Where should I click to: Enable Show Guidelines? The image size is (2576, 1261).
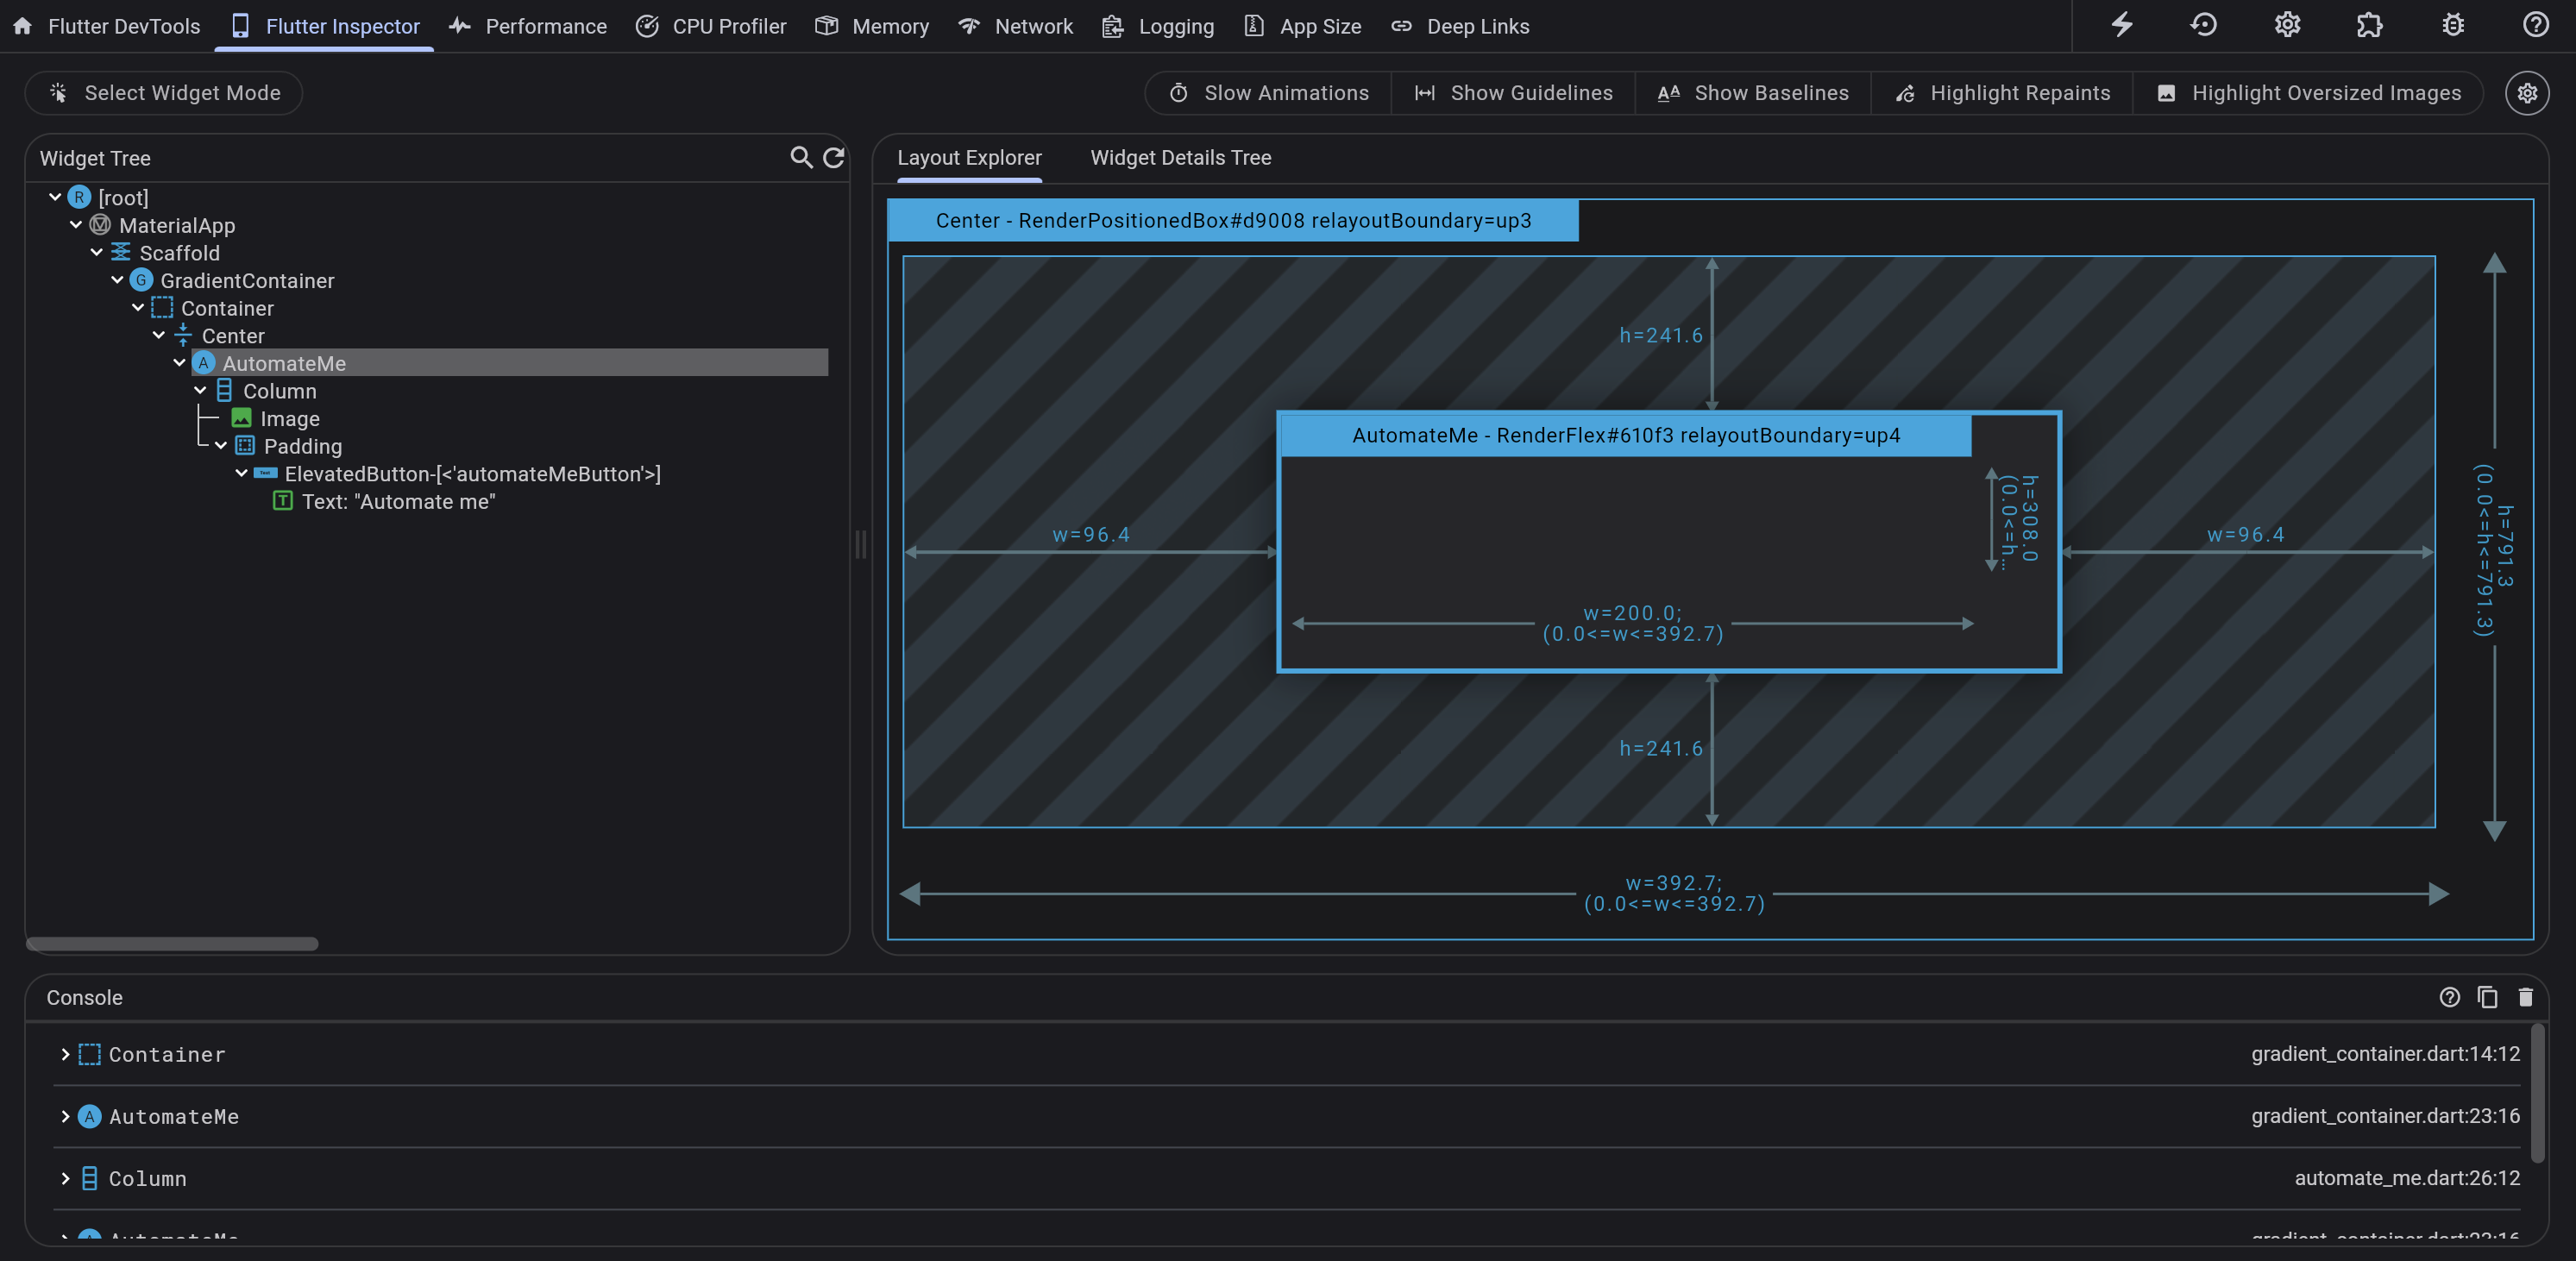pos(1513,93)
